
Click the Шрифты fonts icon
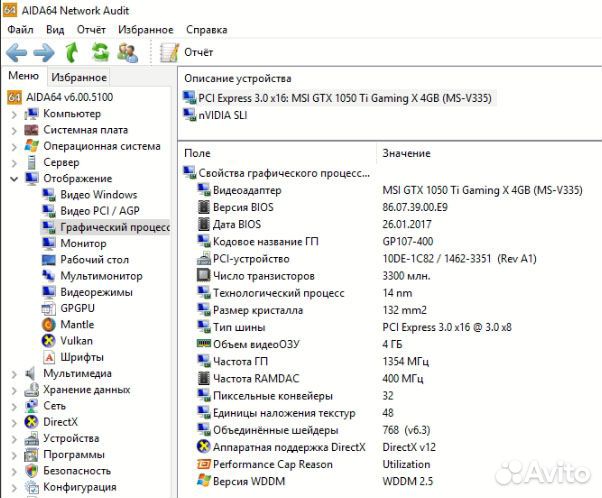[49, 357]
